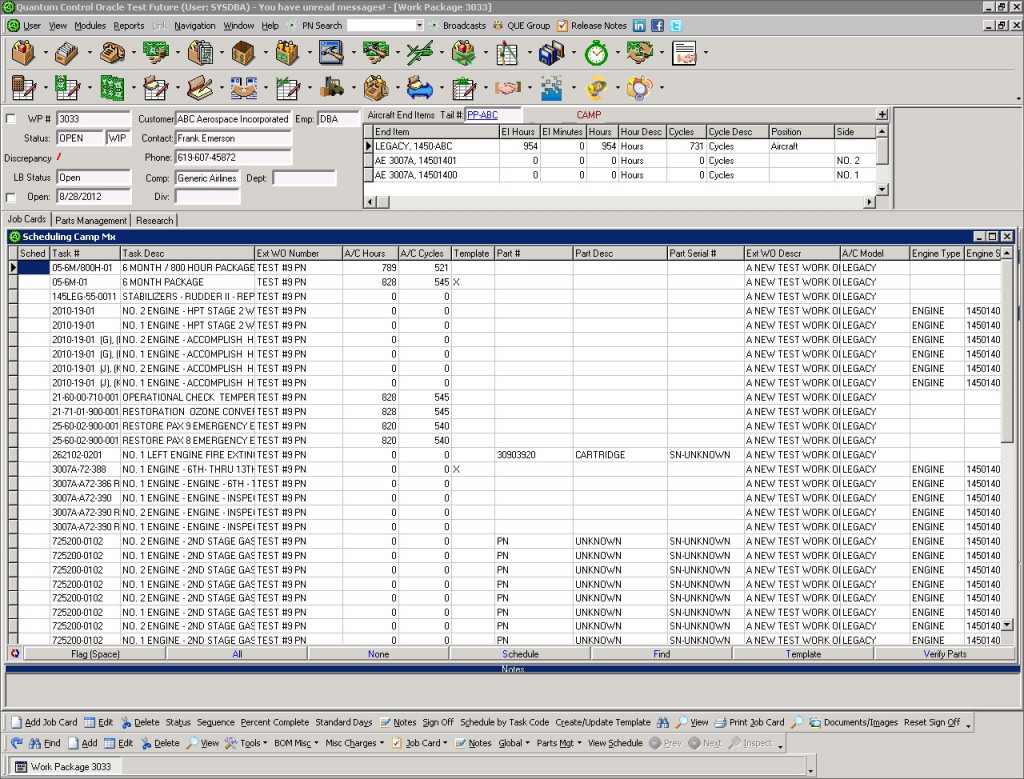This screenshot has width=1024, height=779.
Task: Click the airplane icon in top toolbar
Action: coord(420,52)
